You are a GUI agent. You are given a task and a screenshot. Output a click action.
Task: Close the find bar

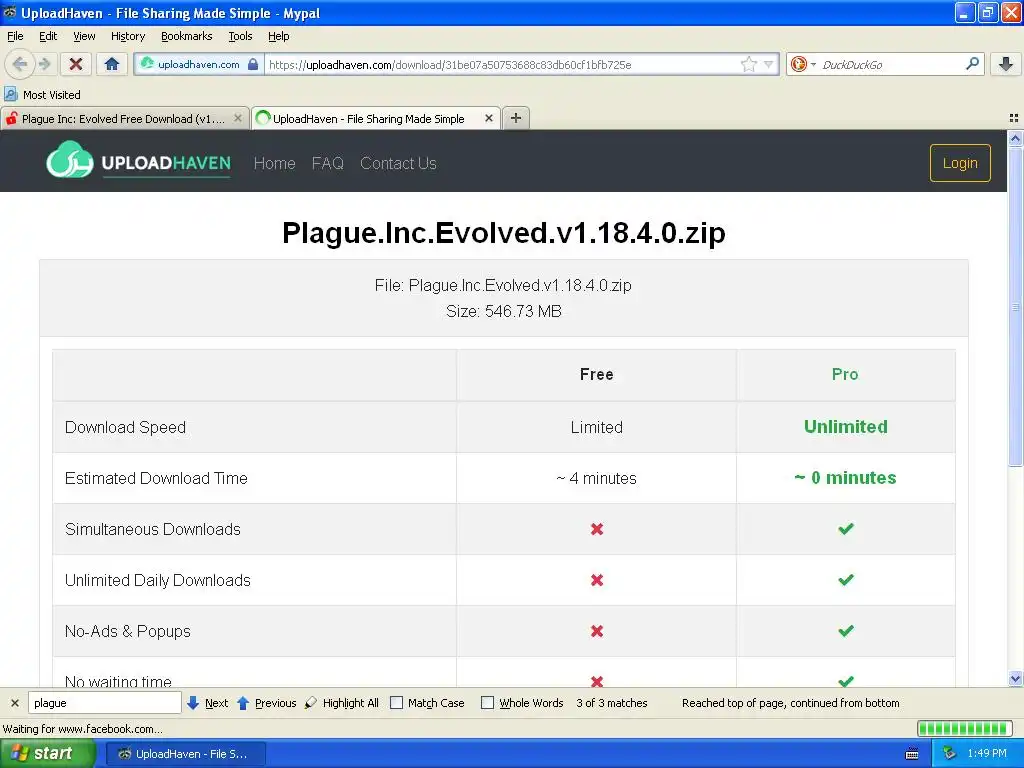pyautogui.click(x=14, y=703)
